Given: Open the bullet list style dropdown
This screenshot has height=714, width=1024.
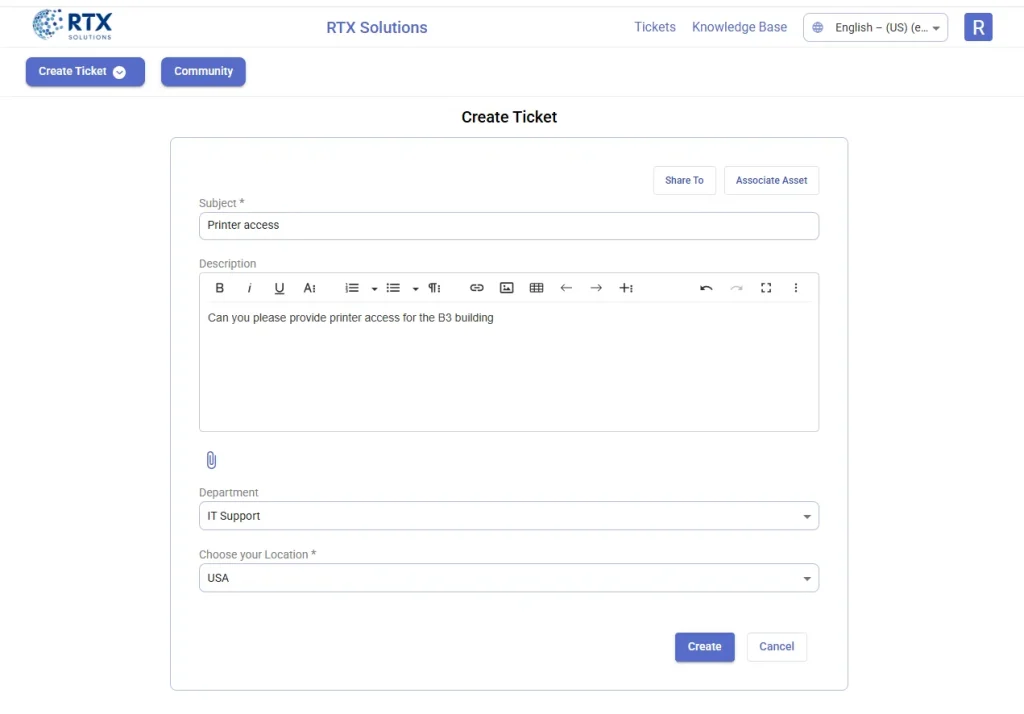Looking at the screenshot, I should point(415,288).
